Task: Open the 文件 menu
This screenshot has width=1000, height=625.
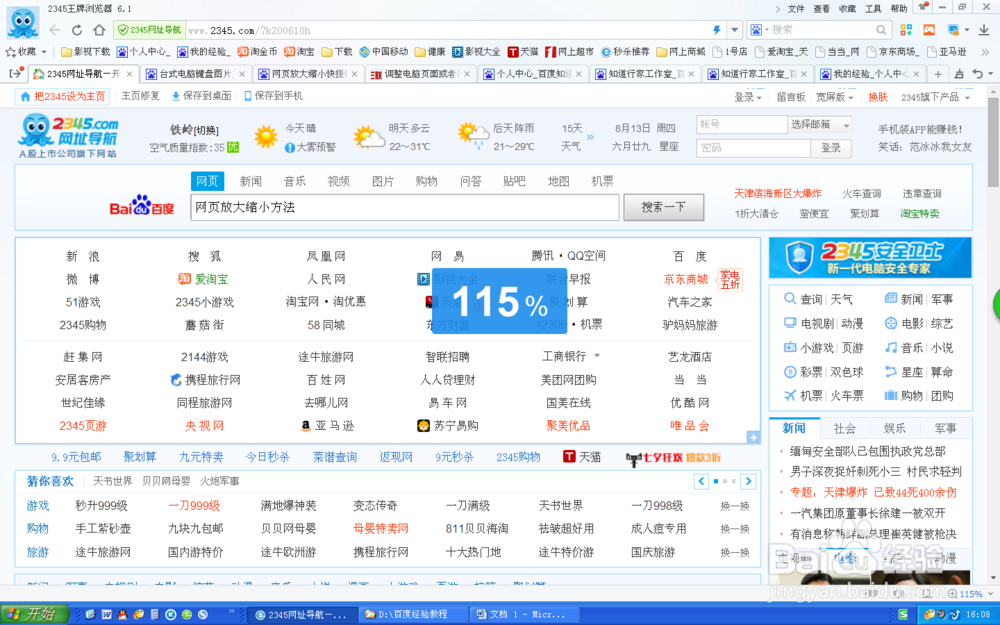Action: tap(796, 8)
